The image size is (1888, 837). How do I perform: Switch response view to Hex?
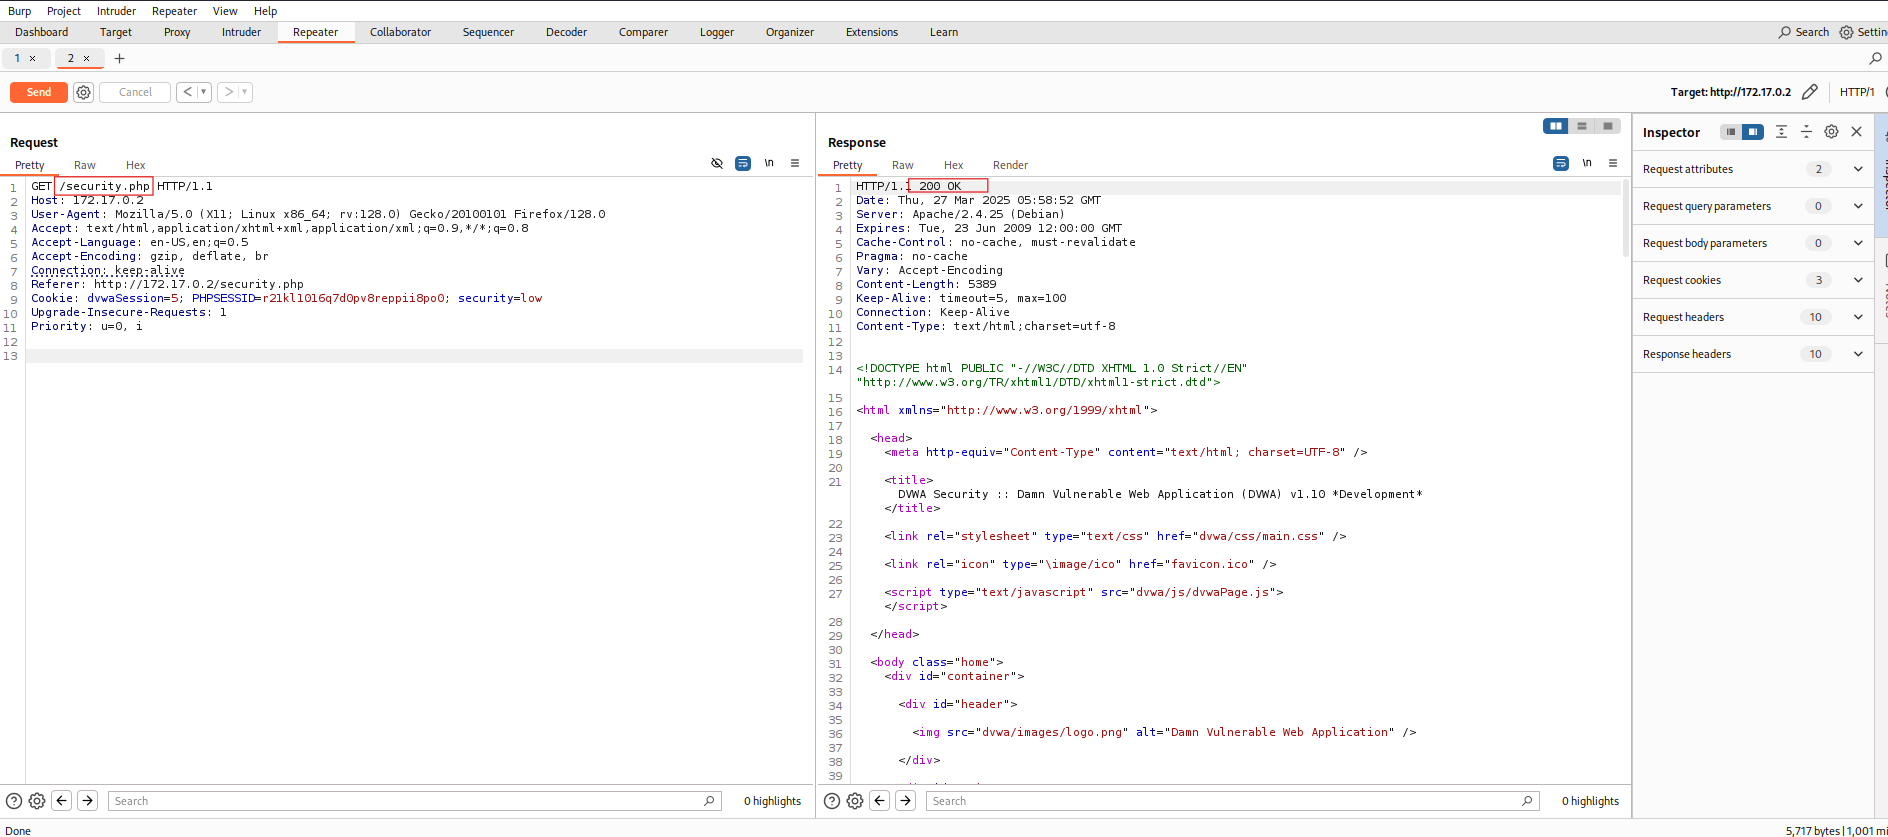coord(954,165)
